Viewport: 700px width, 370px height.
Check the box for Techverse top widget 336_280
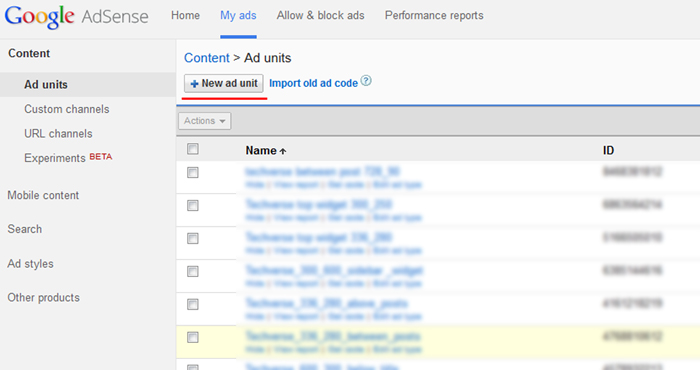(x=192, y=239)
